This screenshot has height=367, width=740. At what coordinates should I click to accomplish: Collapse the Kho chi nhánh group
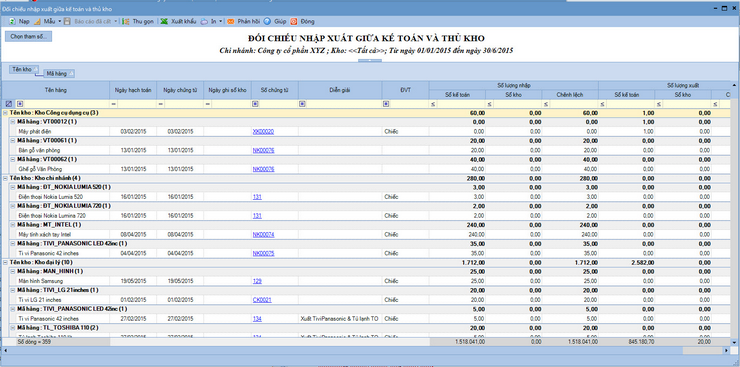click(5, 178)
